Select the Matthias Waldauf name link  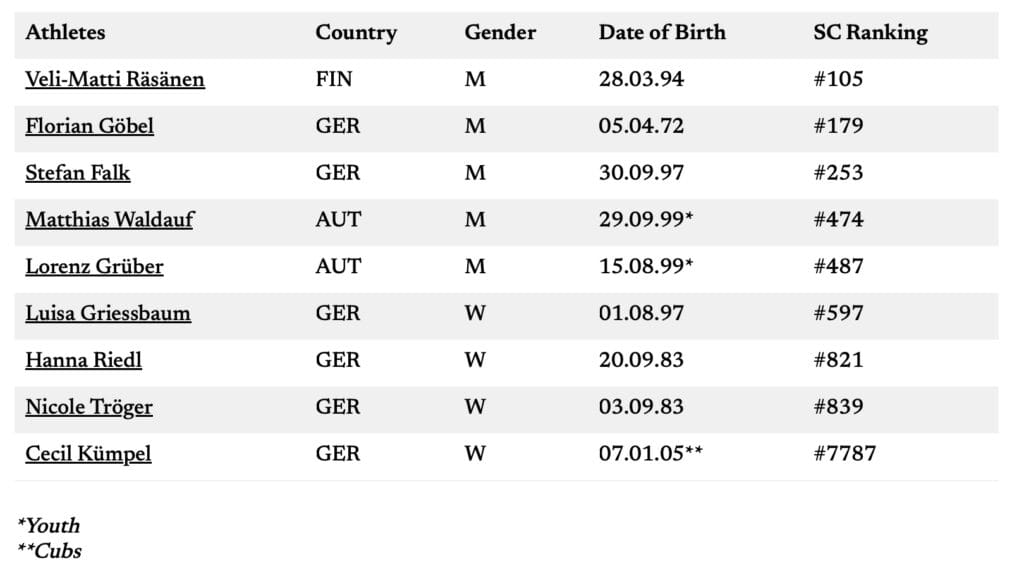(109, 220)
